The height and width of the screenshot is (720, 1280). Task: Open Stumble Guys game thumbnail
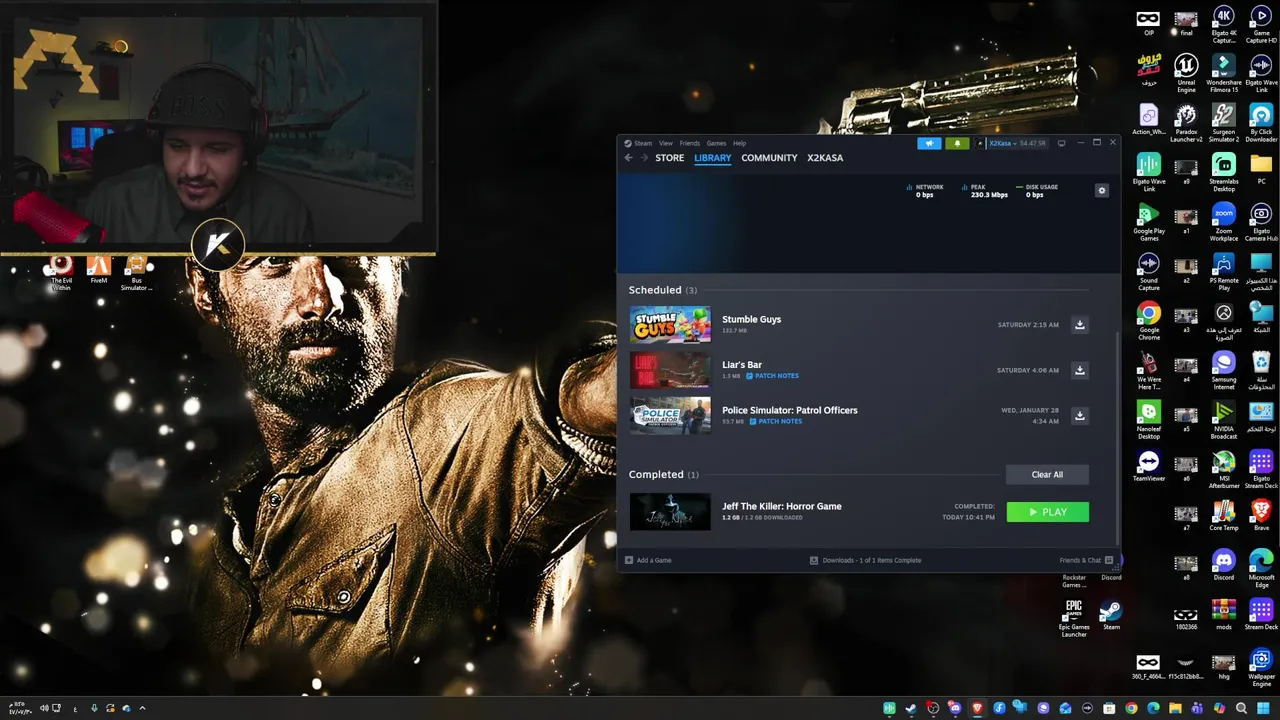tap(670, 325)
